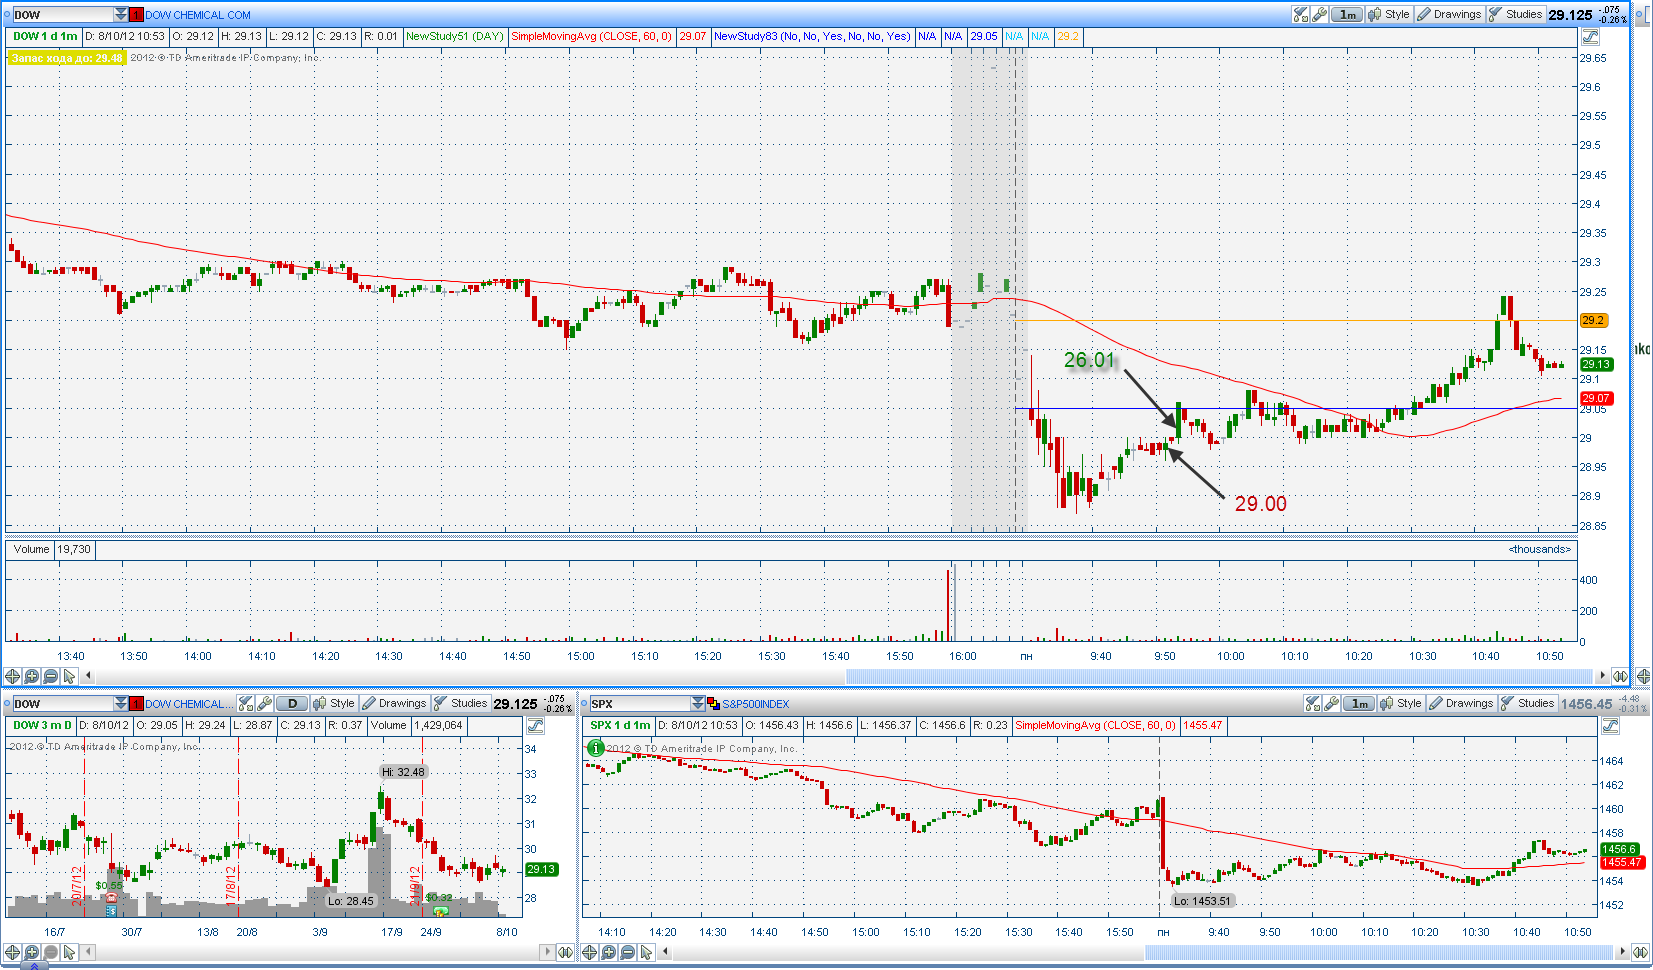Click the expand time axis icon under the daily chart
Screen dimensions: 1653x970
tap(565, 952)
